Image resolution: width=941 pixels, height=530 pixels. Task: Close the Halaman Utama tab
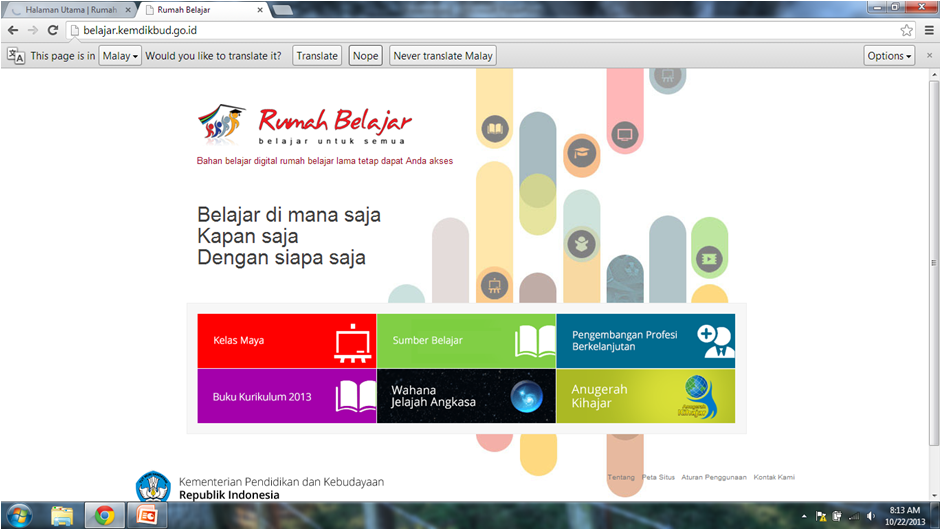click(128, 10)
